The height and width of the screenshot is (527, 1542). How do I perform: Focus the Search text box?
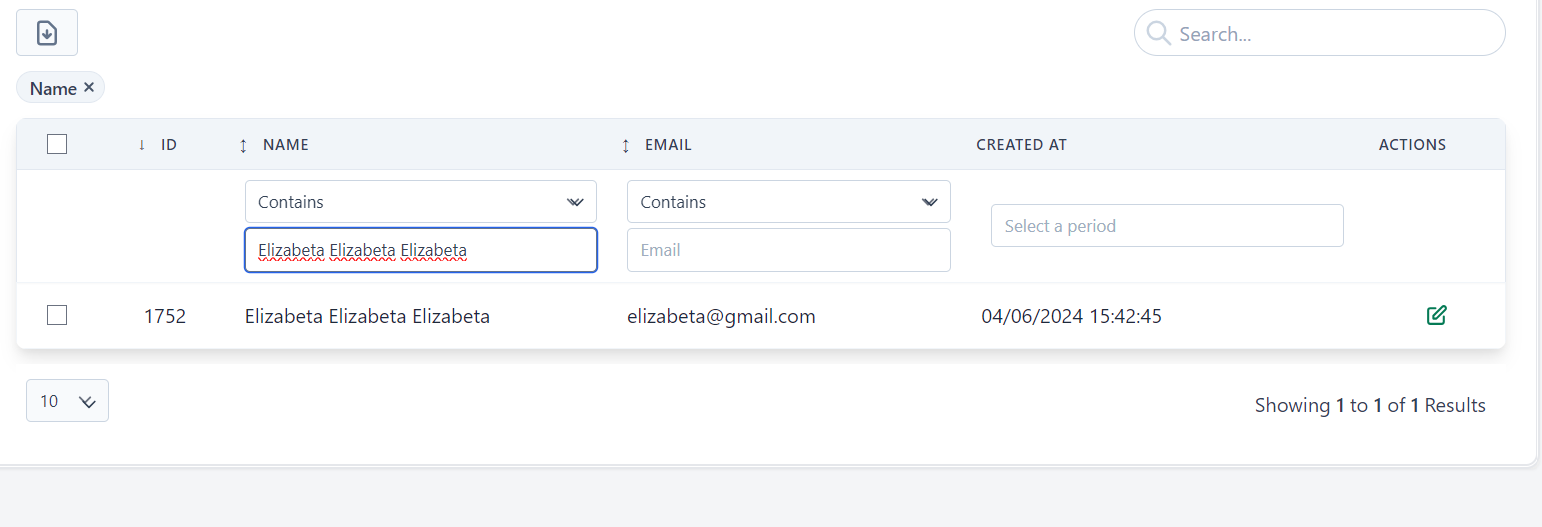(1335, 34)
